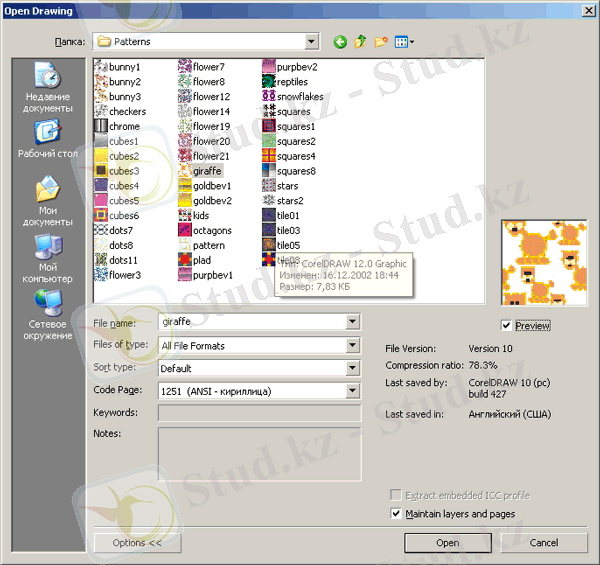Click in the Keywords field
The height and width of the screenshot is (565, 600).
pos(259,413)
